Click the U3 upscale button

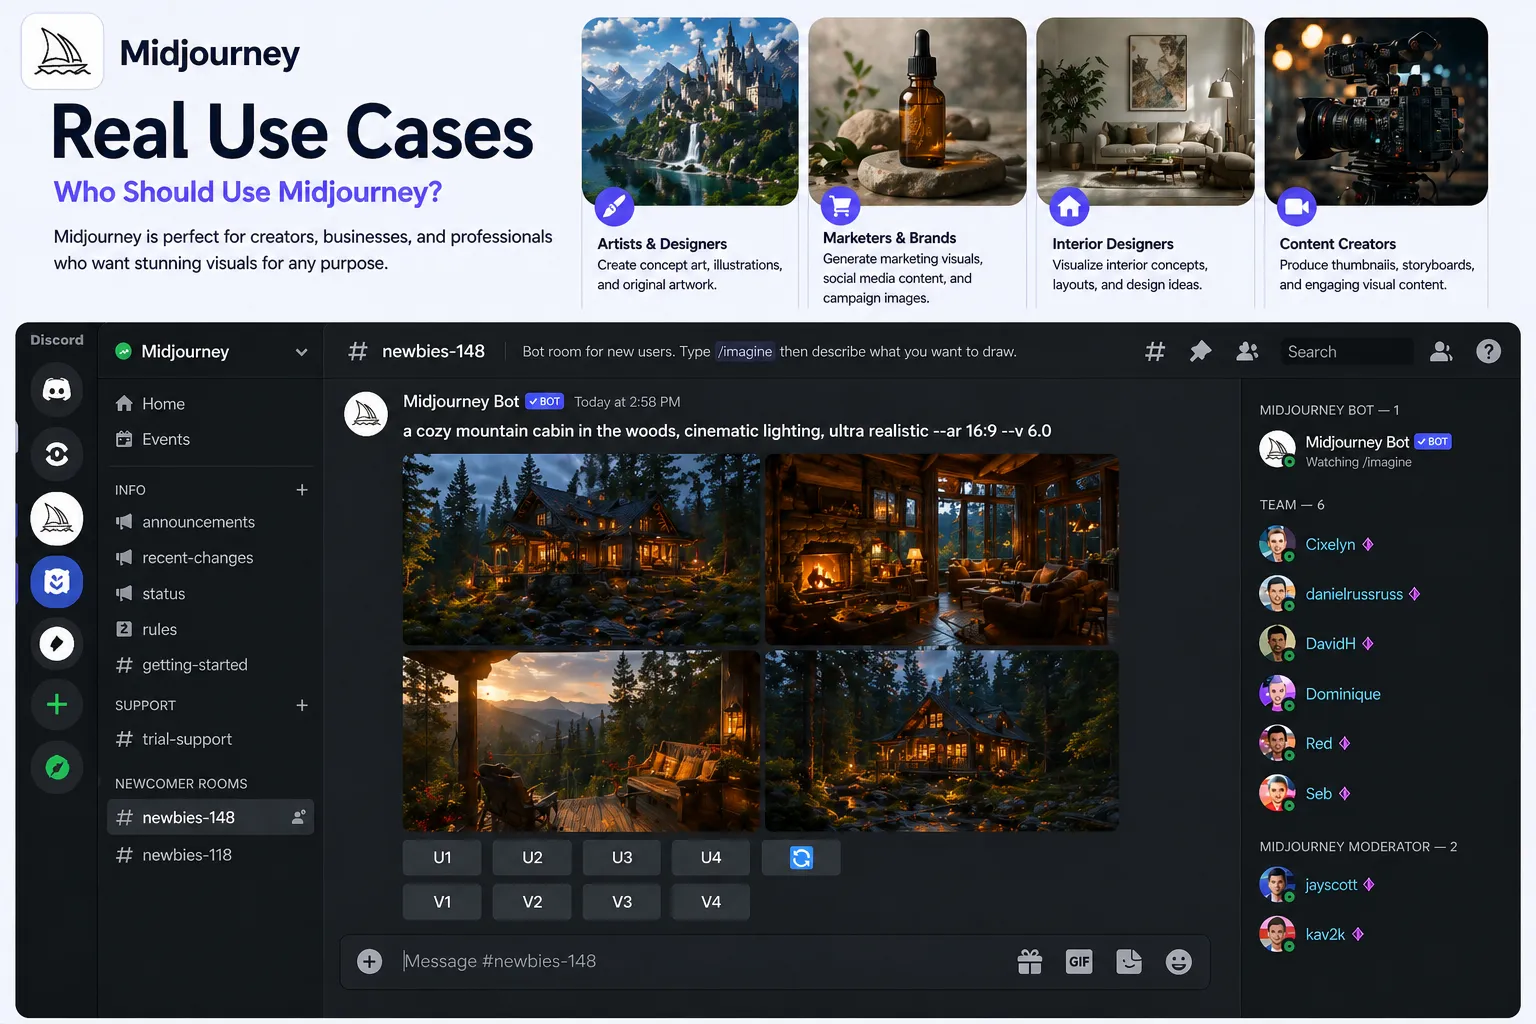click(622, 857)
